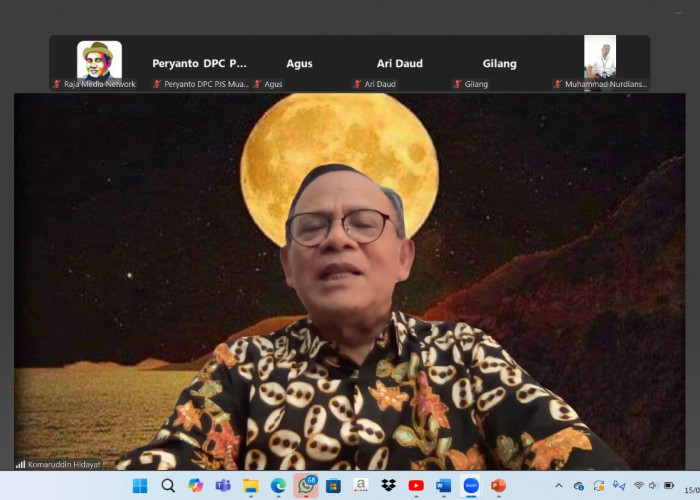The height and width of the screenshot is (500, 700).
Task: Click the OneDrive cloud tray icon
Action: click(x=579, y=486)
